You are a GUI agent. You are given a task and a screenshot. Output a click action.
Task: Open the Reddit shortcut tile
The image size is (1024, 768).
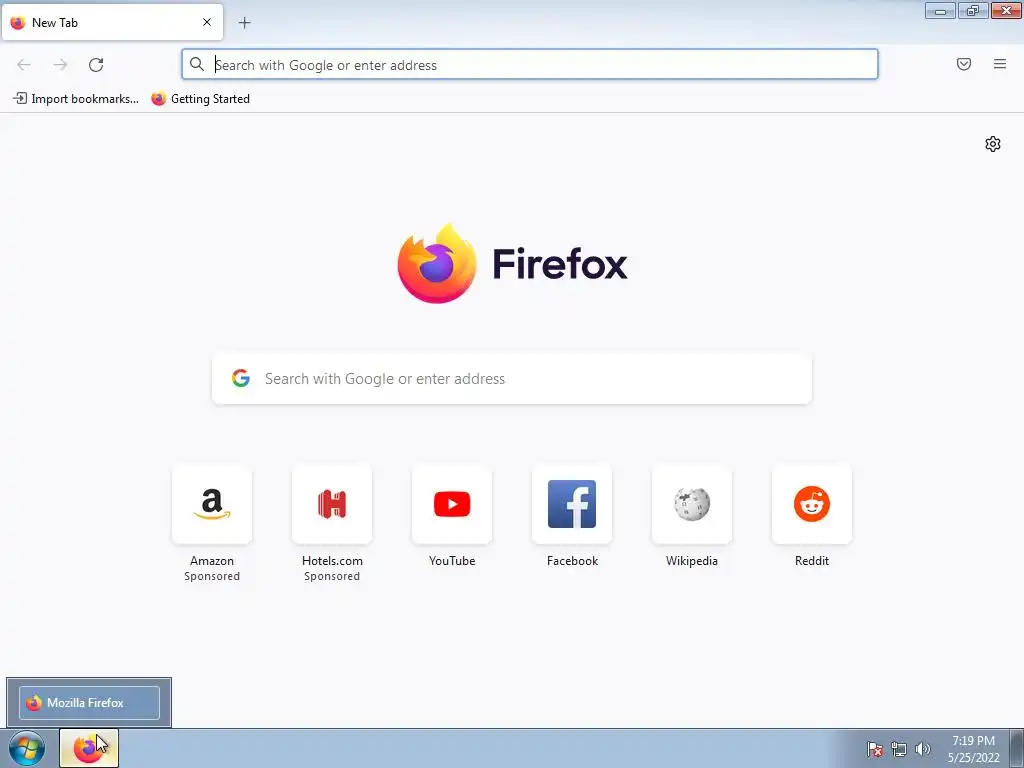(x=812, y=504)
